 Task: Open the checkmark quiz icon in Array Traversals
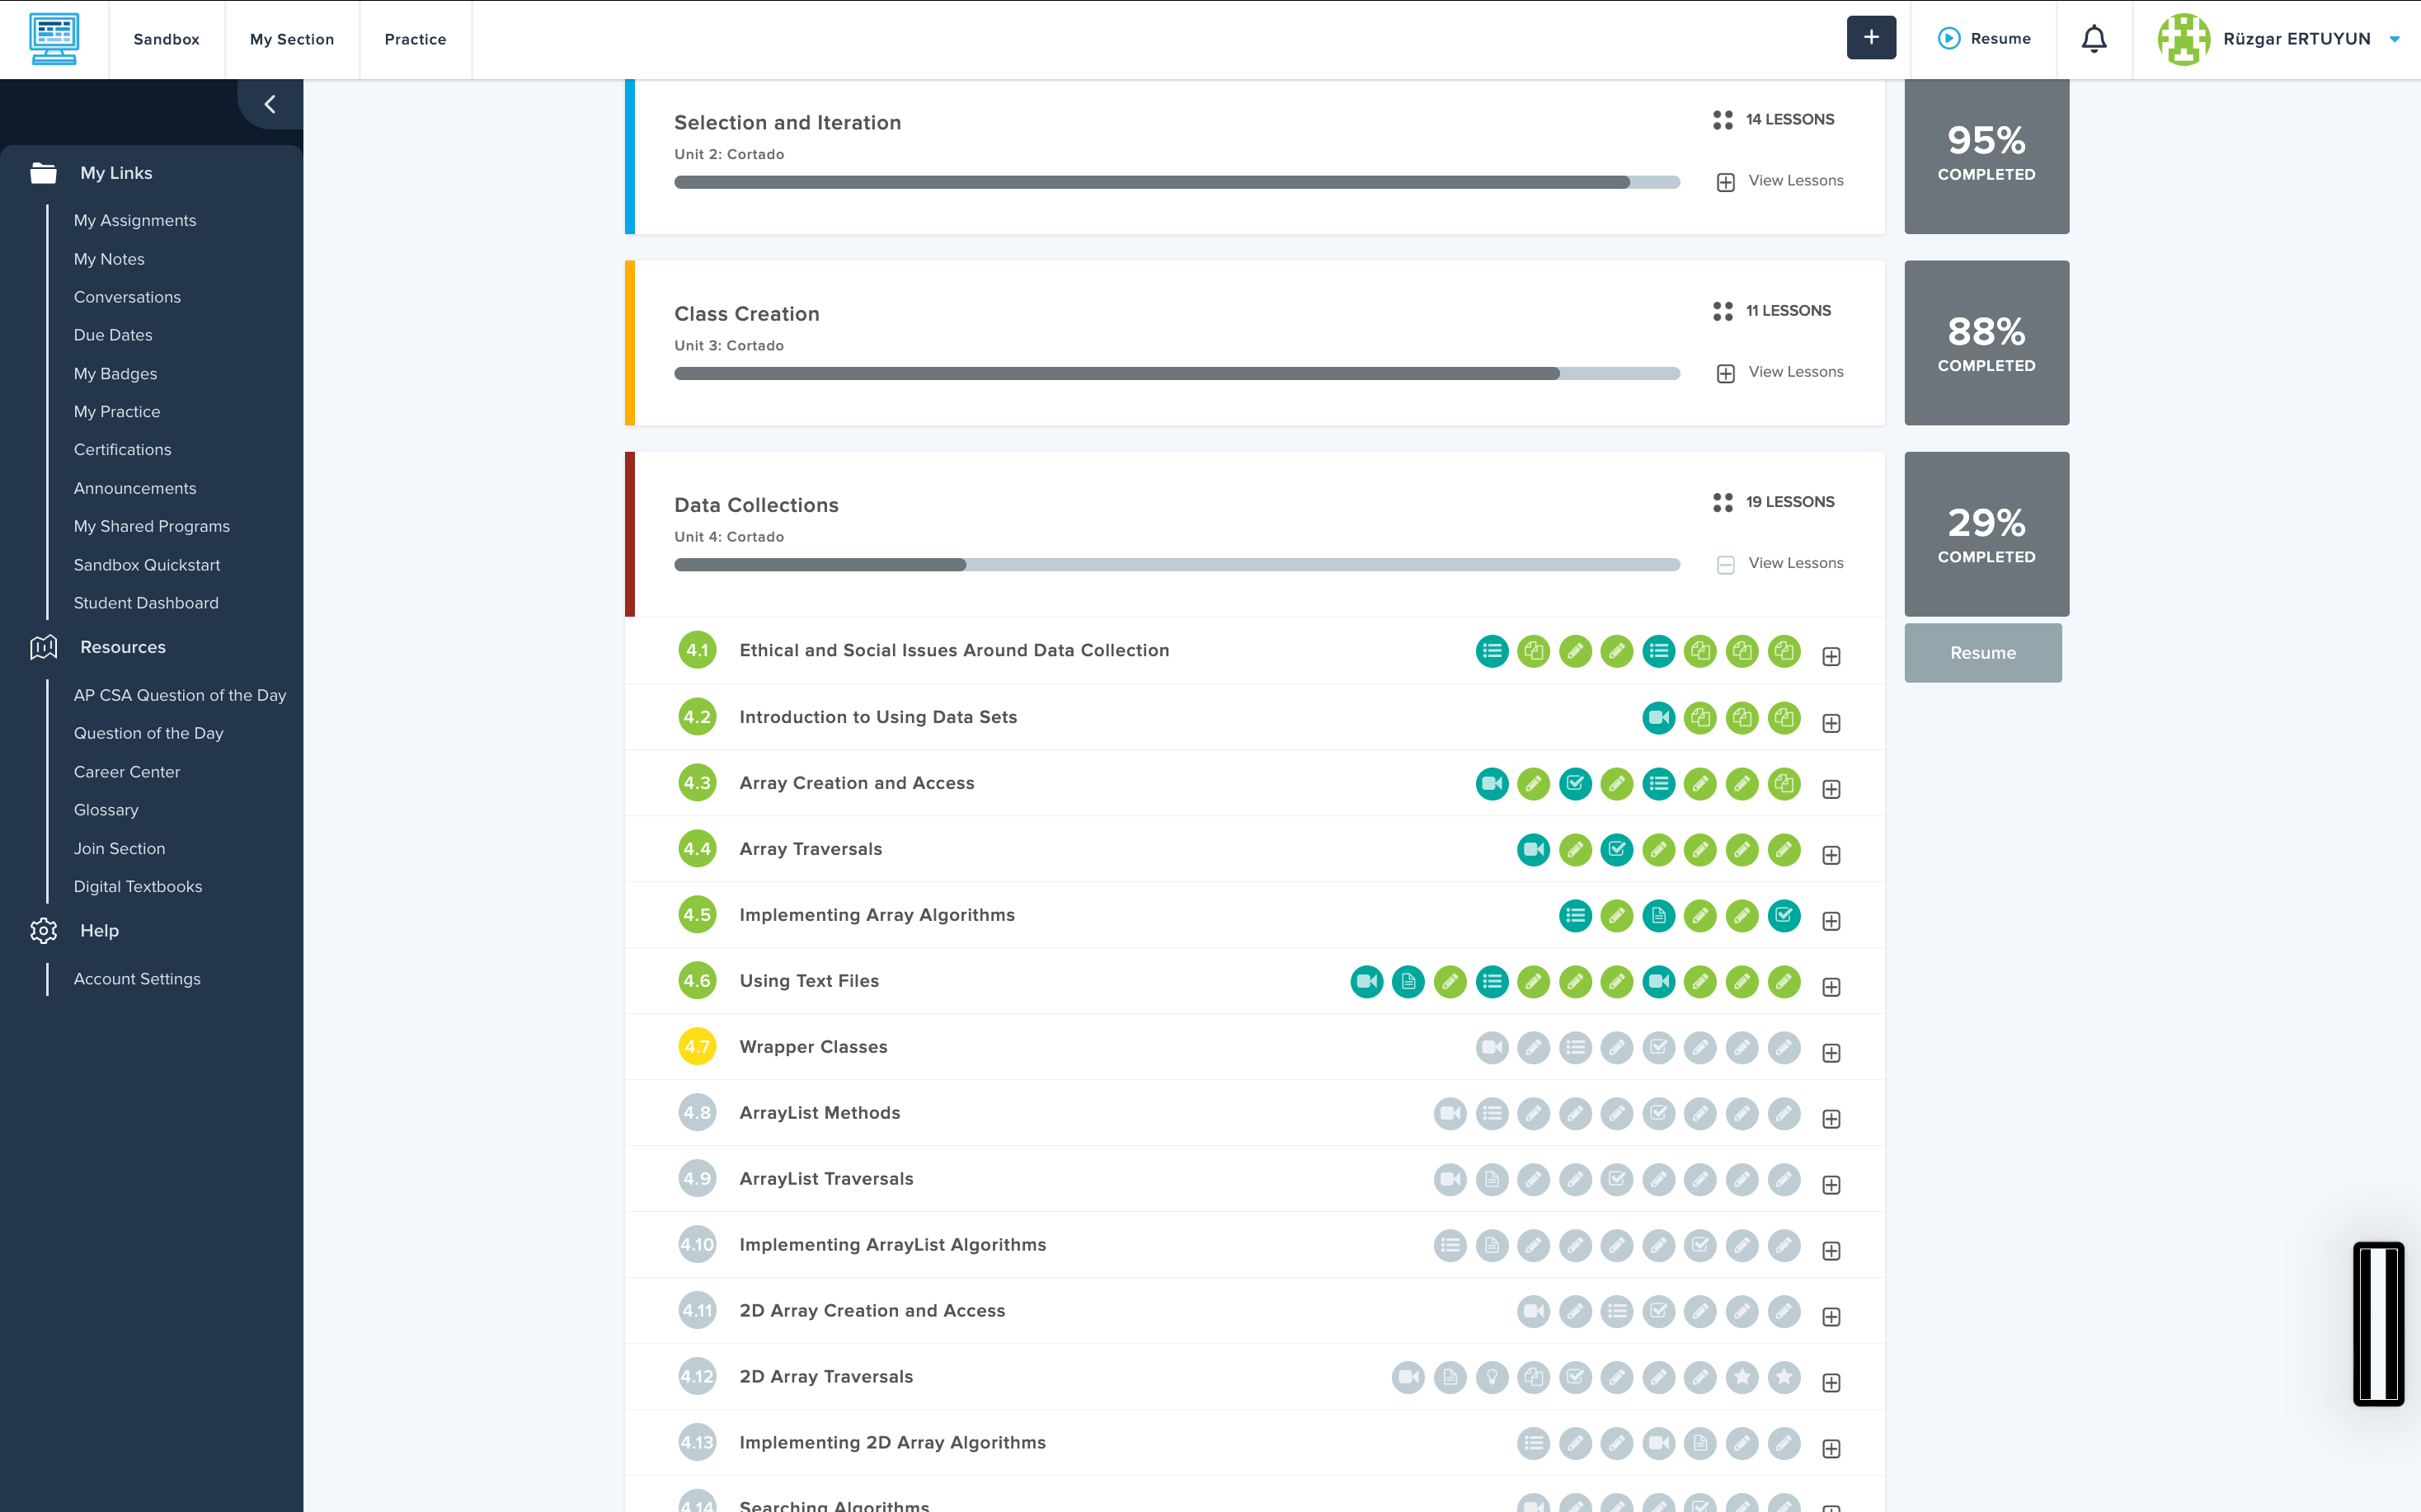pos(1617,849)
